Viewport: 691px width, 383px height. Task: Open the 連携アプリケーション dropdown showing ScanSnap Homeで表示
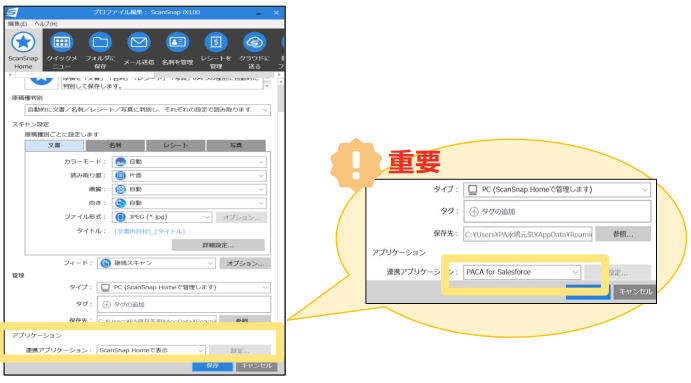point(151,350)
